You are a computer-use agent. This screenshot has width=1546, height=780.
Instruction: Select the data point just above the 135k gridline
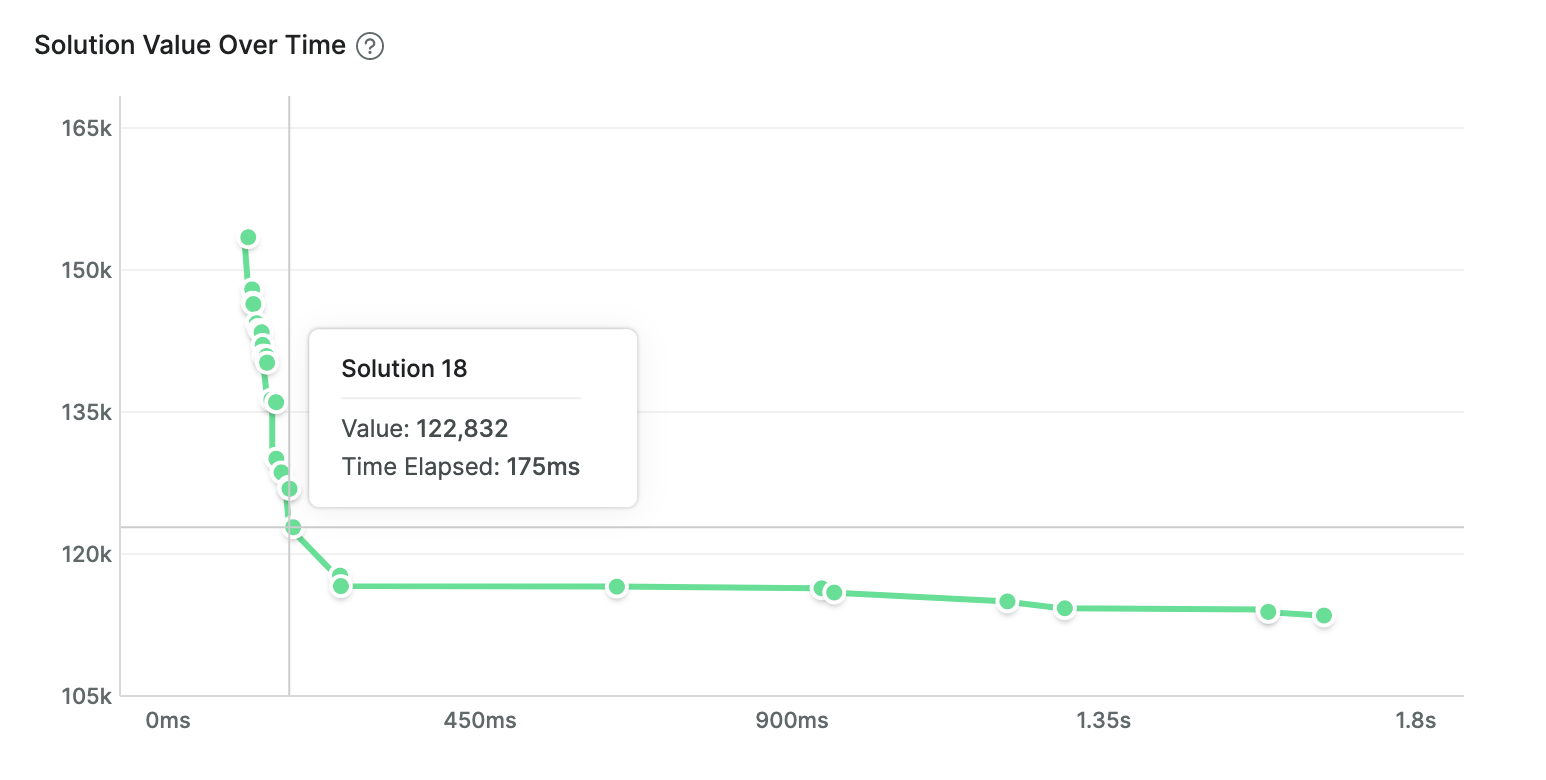pyautogui.click(x=276, y=402)
